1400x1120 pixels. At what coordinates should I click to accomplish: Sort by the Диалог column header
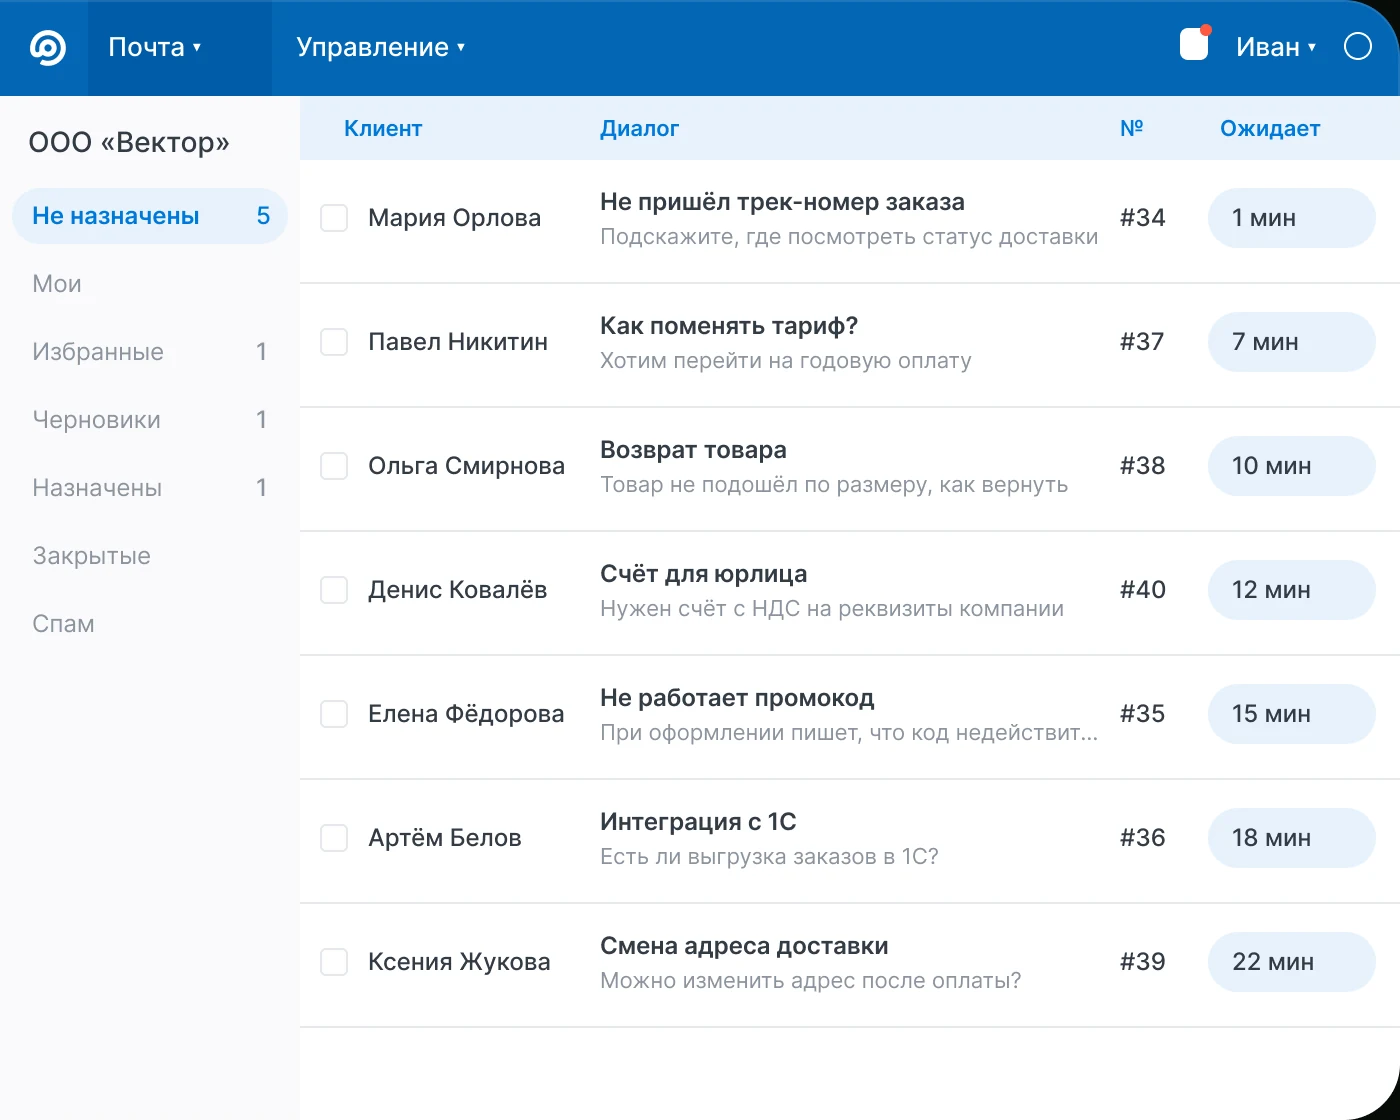point(639,128)
